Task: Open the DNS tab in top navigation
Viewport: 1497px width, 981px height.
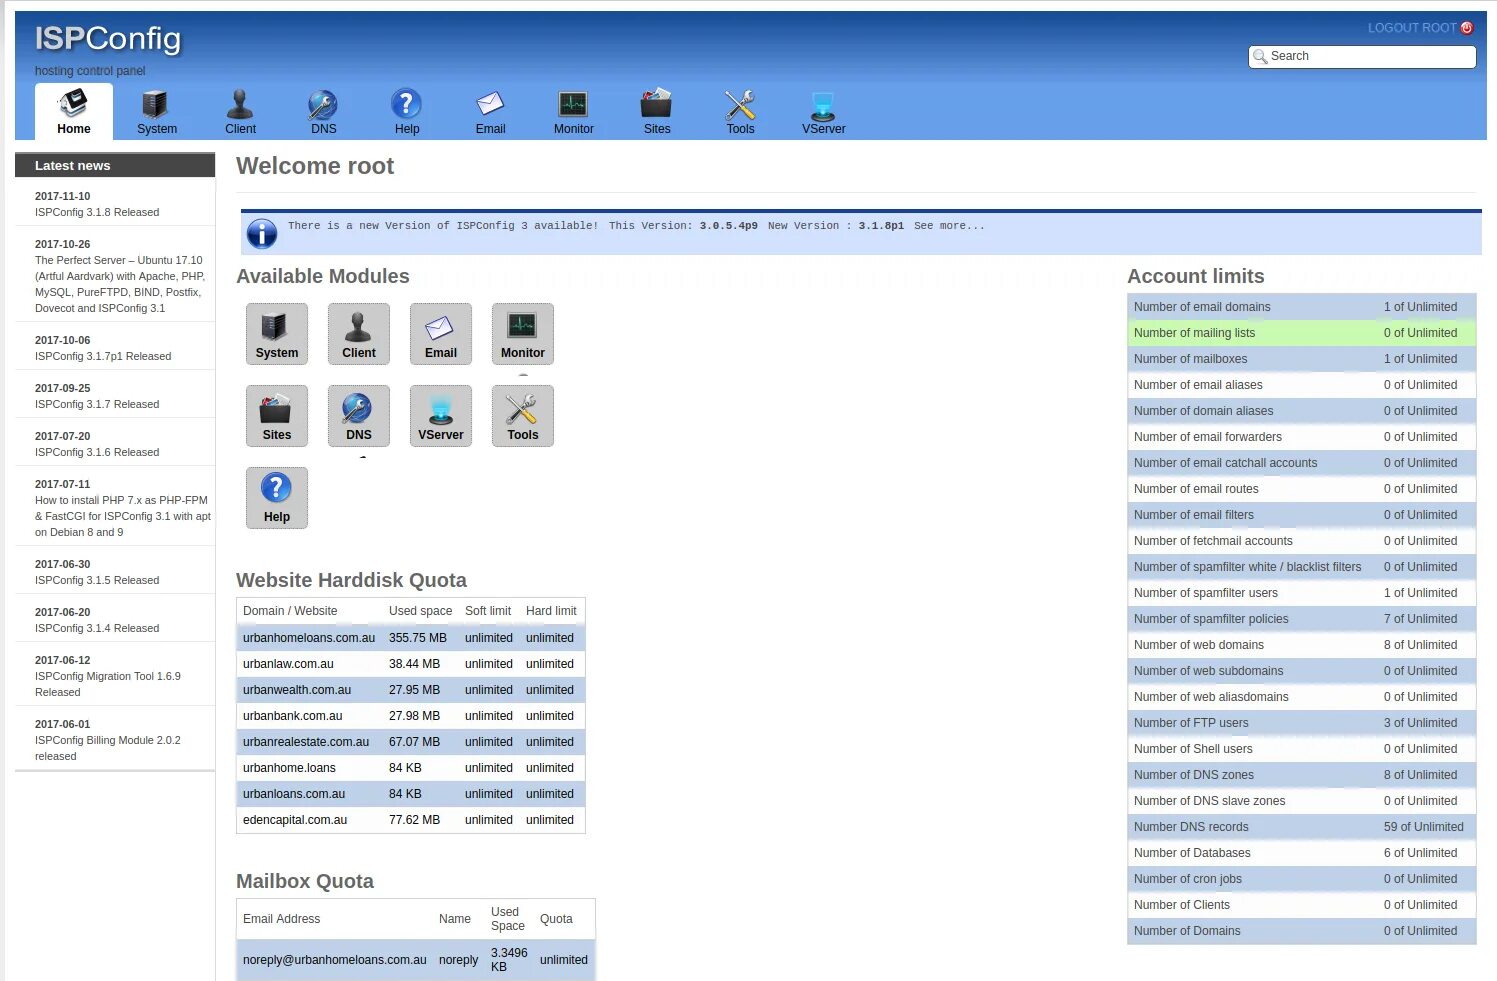Action: 323,112
